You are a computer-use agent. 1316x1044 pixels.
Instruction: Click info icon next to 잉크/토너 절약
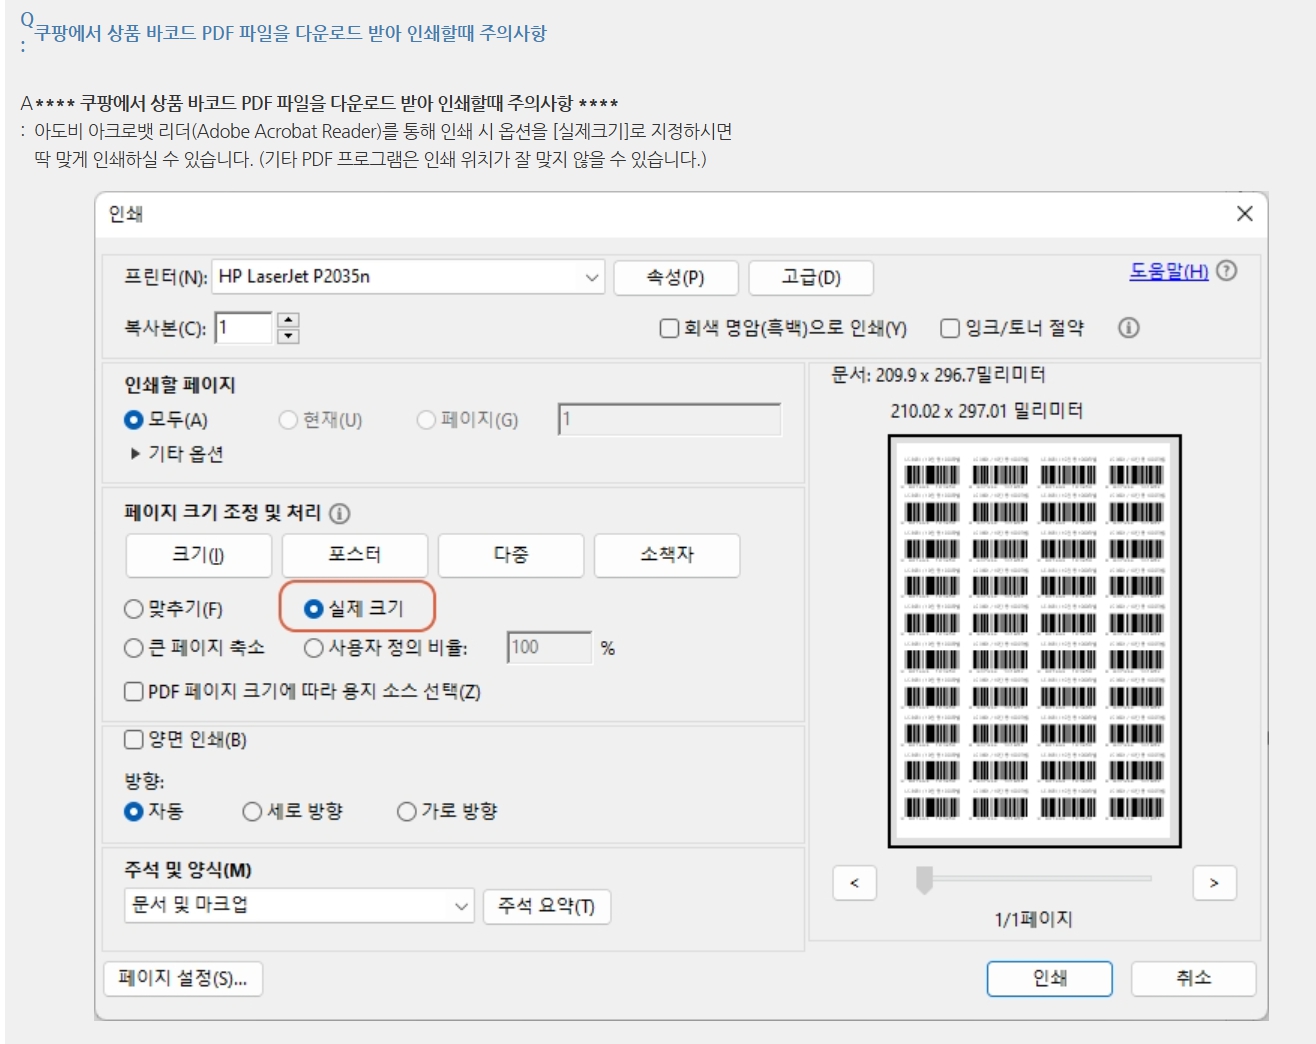[x=1129, y=328]
